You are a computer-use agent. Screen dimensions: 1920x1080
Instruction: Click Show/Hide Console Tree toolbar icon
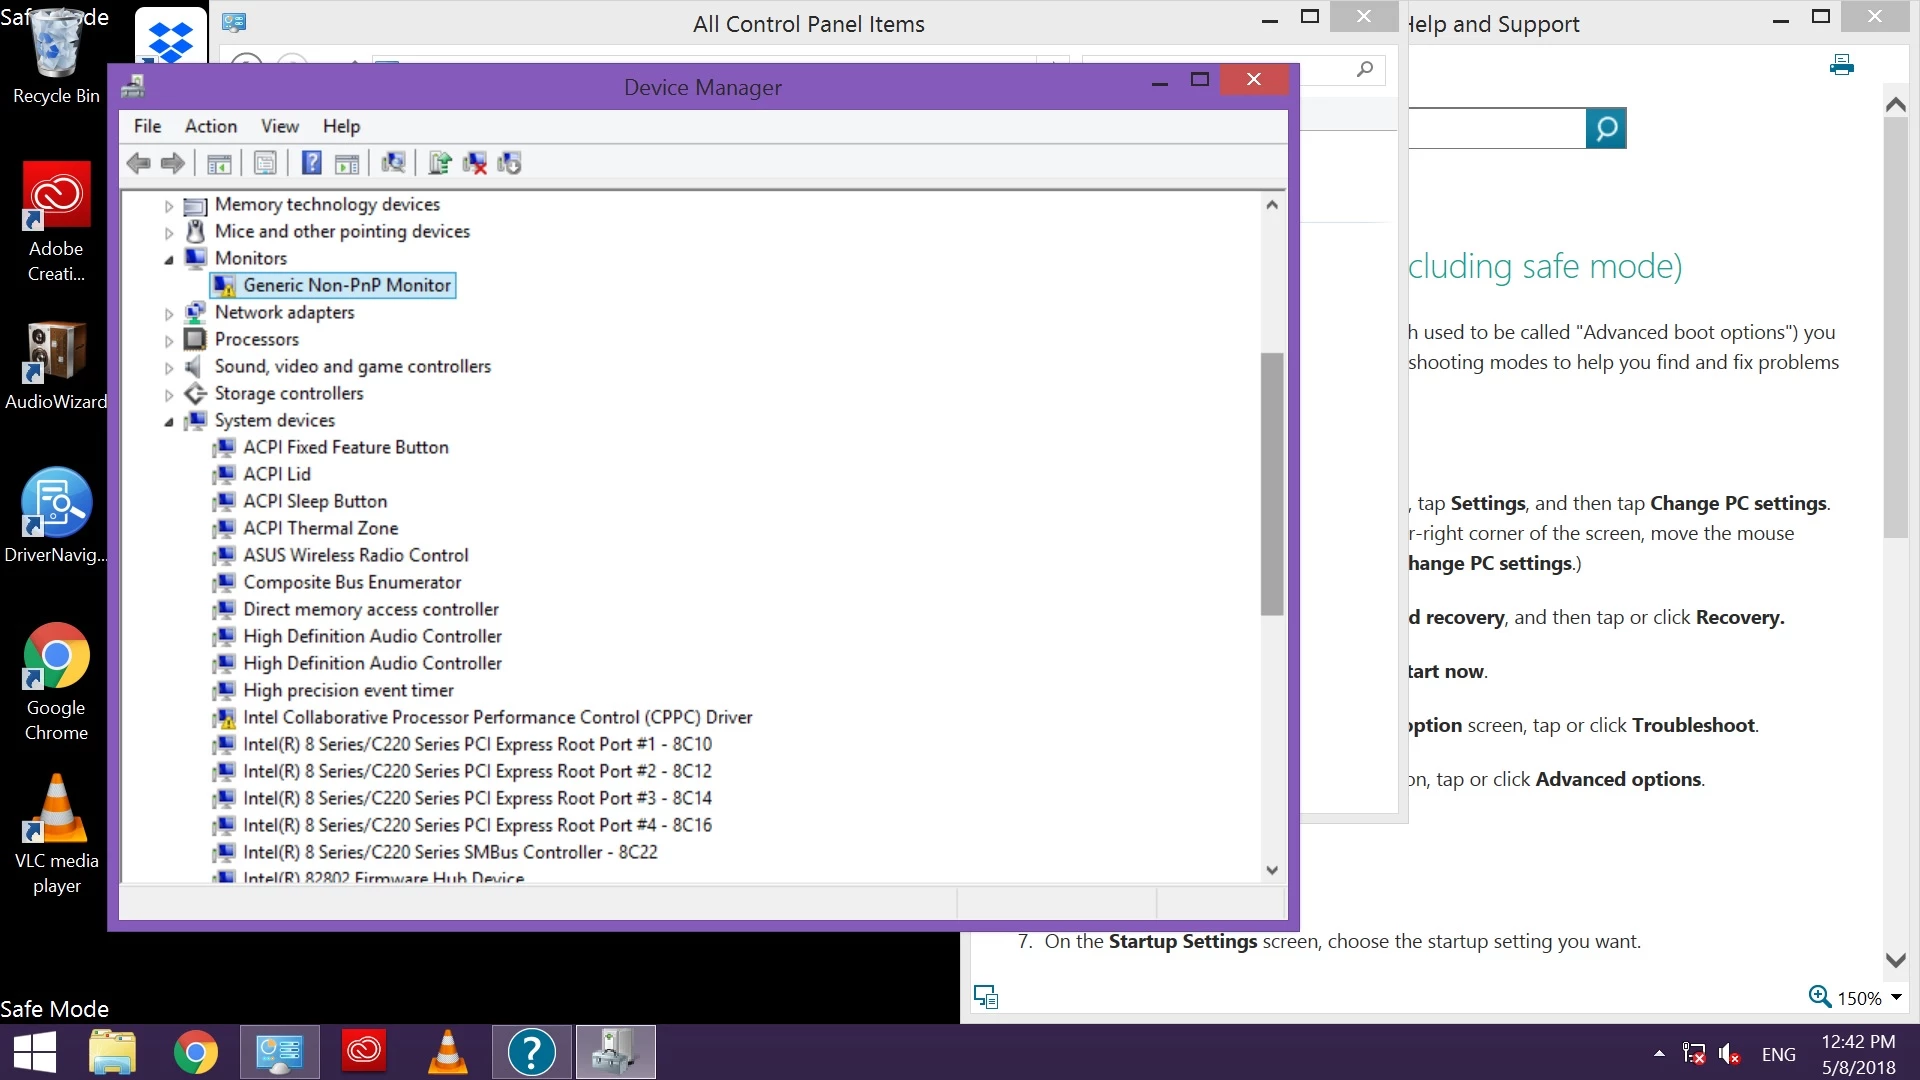219,163
